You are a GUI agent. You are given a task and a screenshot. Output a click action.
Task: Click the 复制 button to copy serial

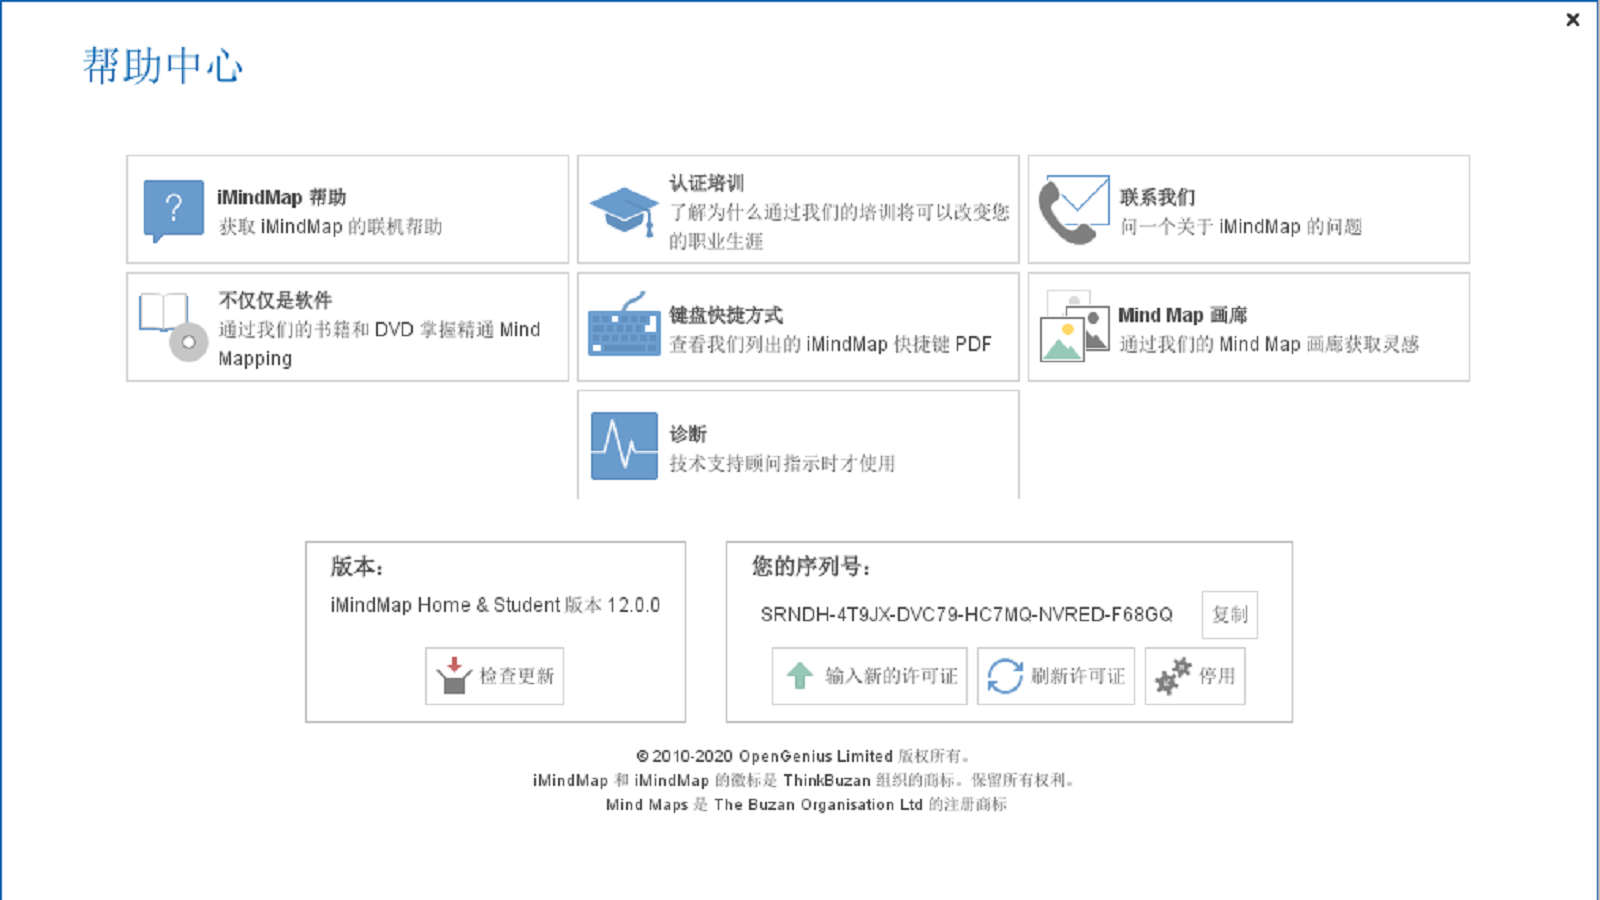[1229, 615]
